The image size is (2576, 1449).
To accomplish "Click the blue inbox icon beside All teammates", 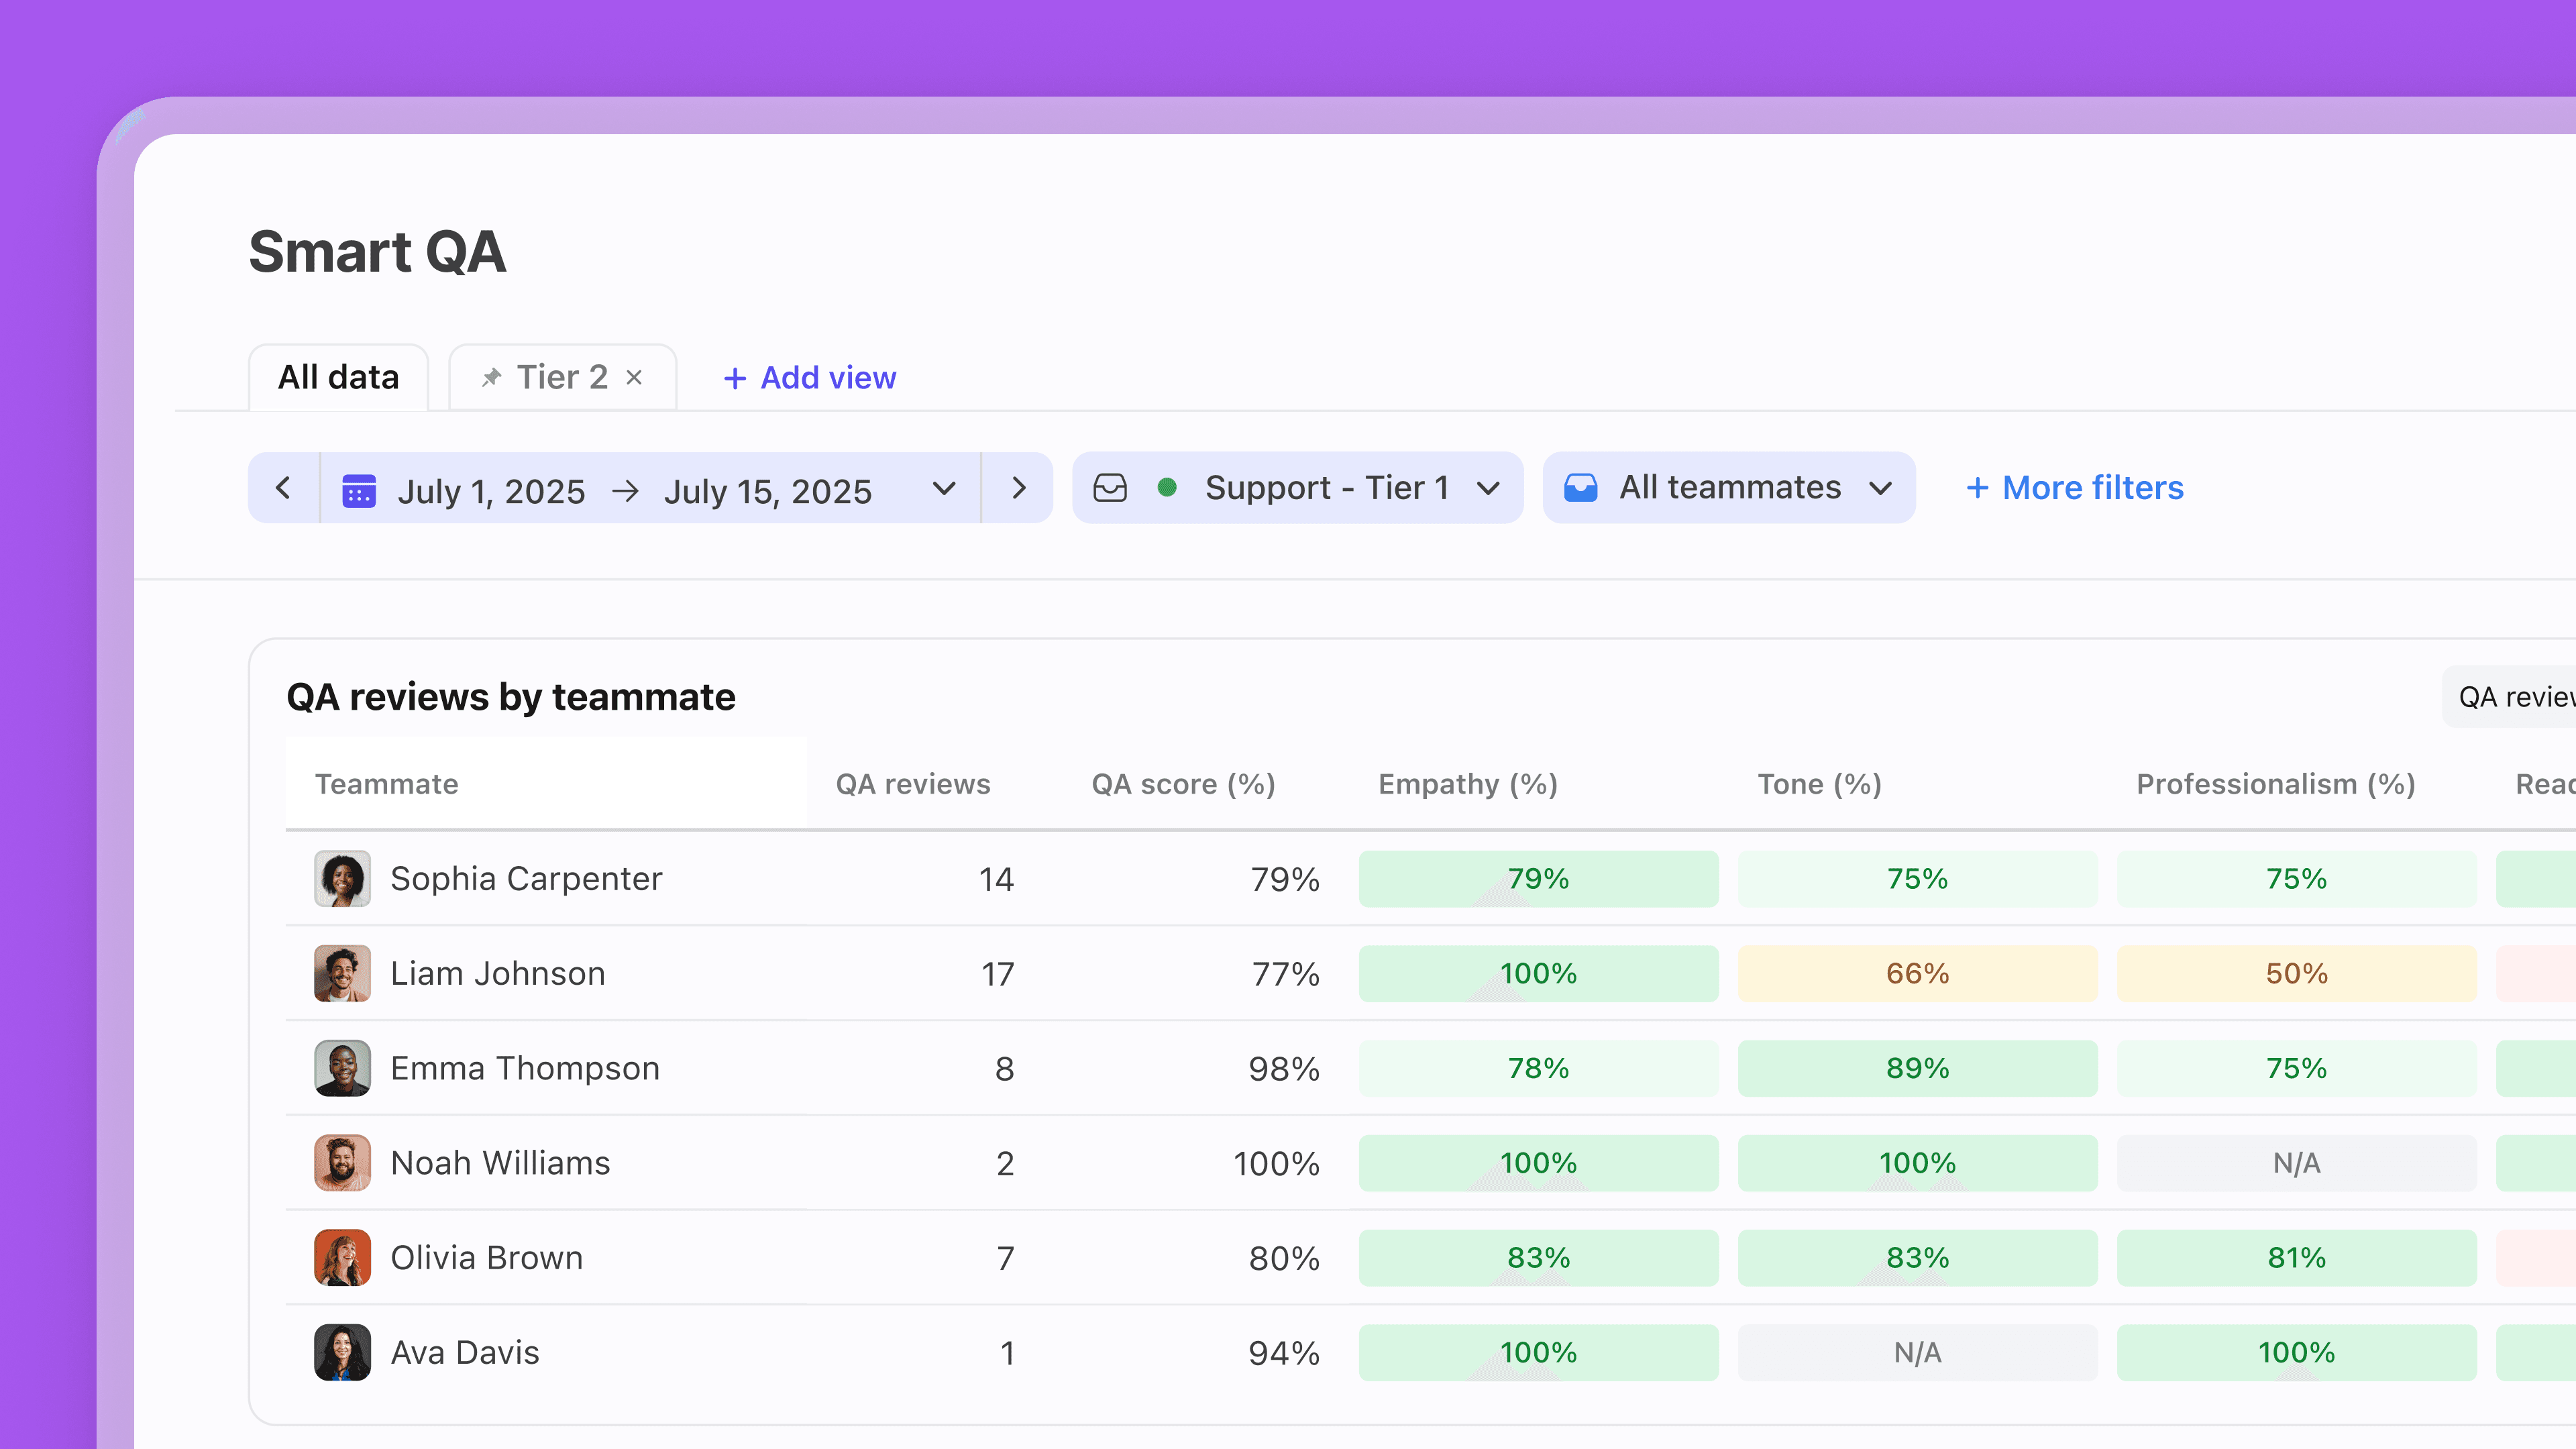I will coord(1581,488).
